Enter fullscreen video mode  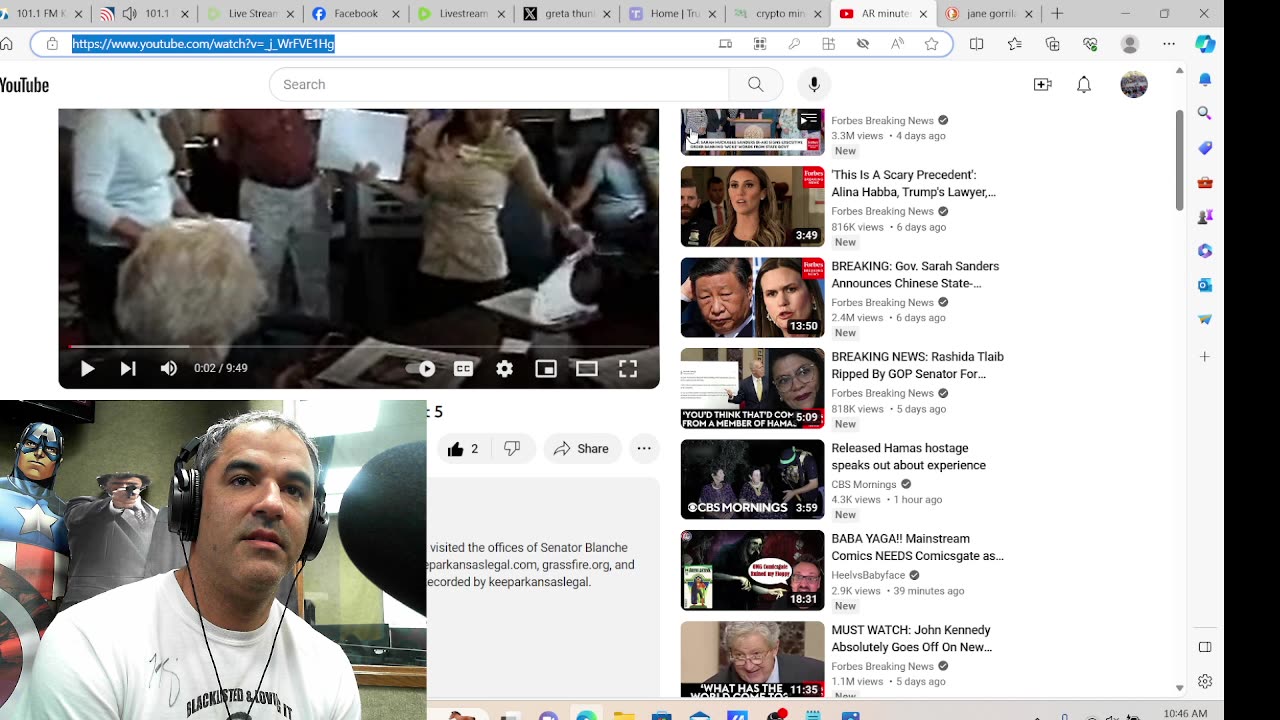[x=628, y=368]
